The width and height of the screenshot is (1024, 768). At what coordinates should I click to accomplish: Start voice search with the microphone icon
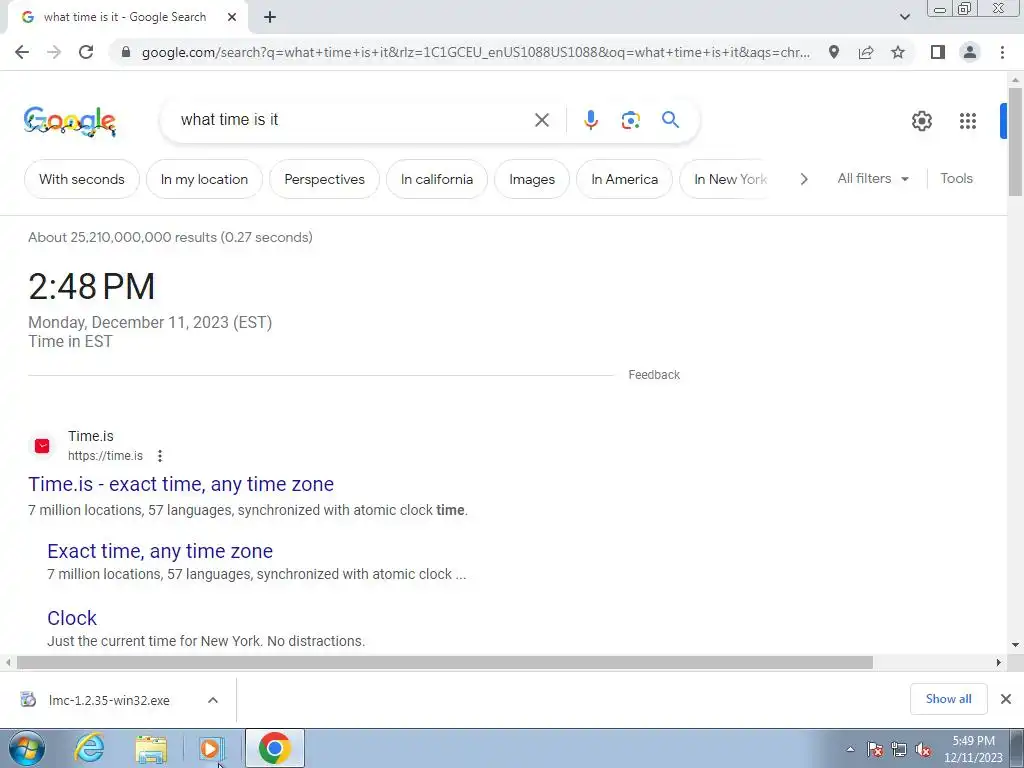click(x=590, y=120)
